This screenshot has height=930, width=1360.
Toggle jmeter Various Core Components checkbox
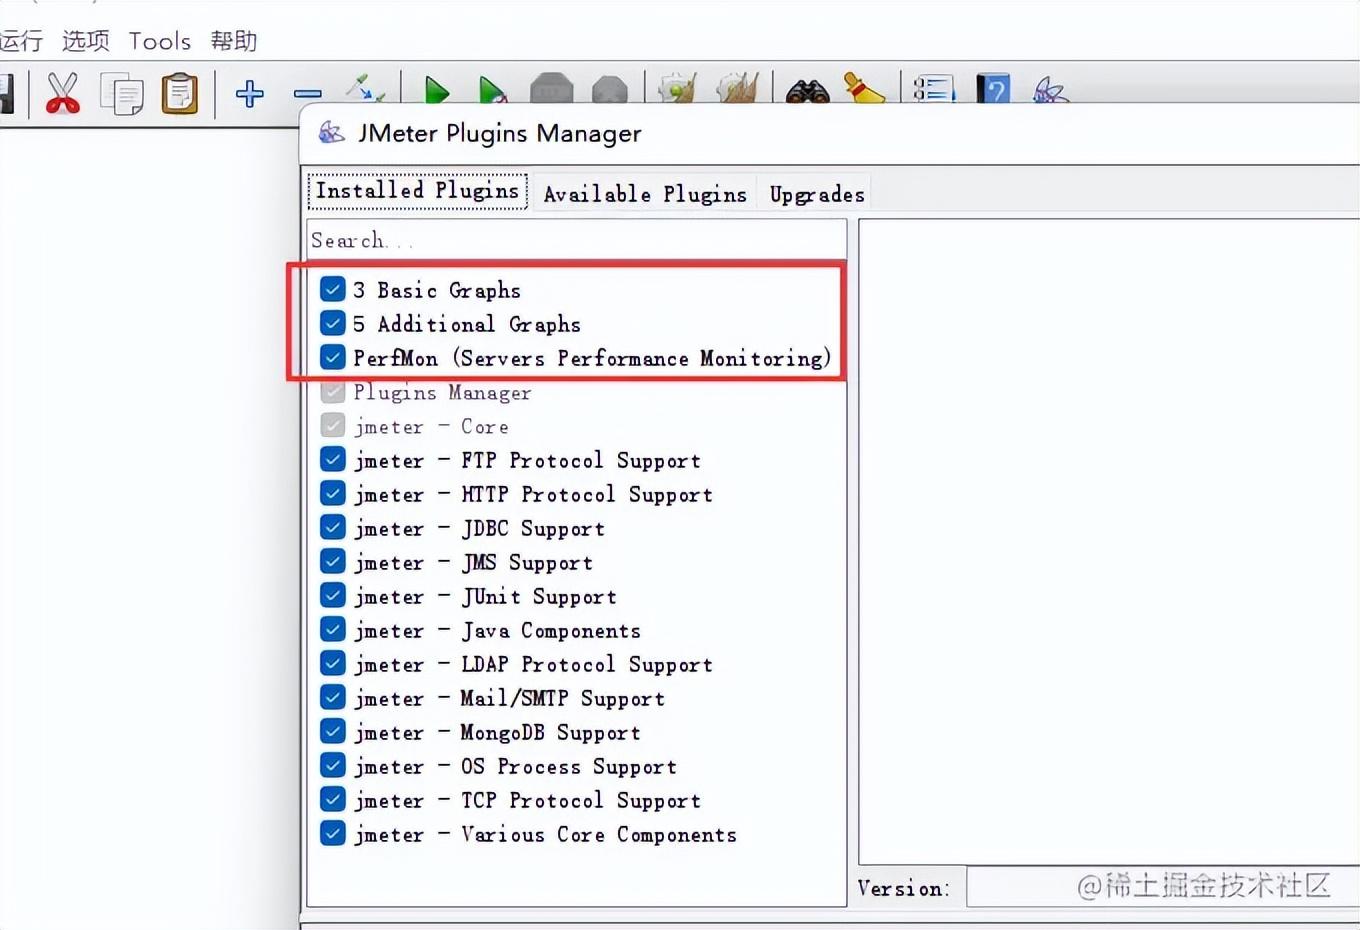pos(333,833)
